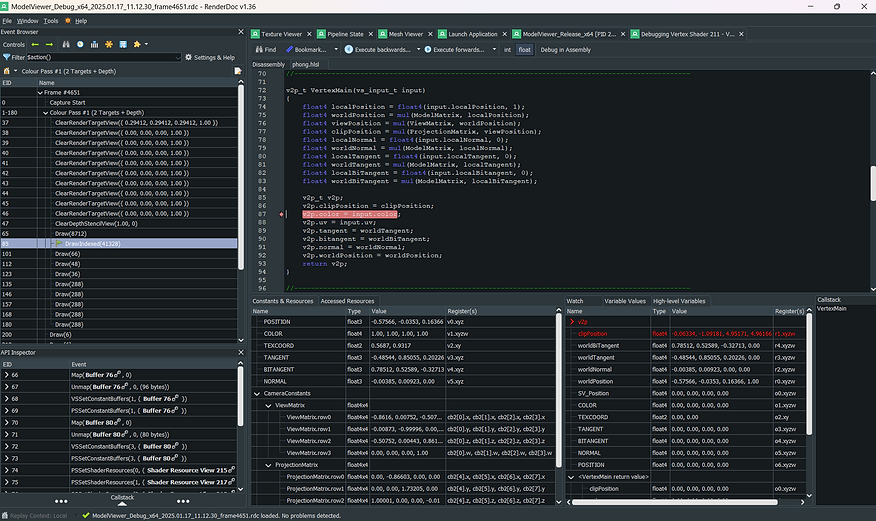The width and height of the screenshot is (876, 521).
Task: Open the Window menu
Action: [x=27, y=21]
